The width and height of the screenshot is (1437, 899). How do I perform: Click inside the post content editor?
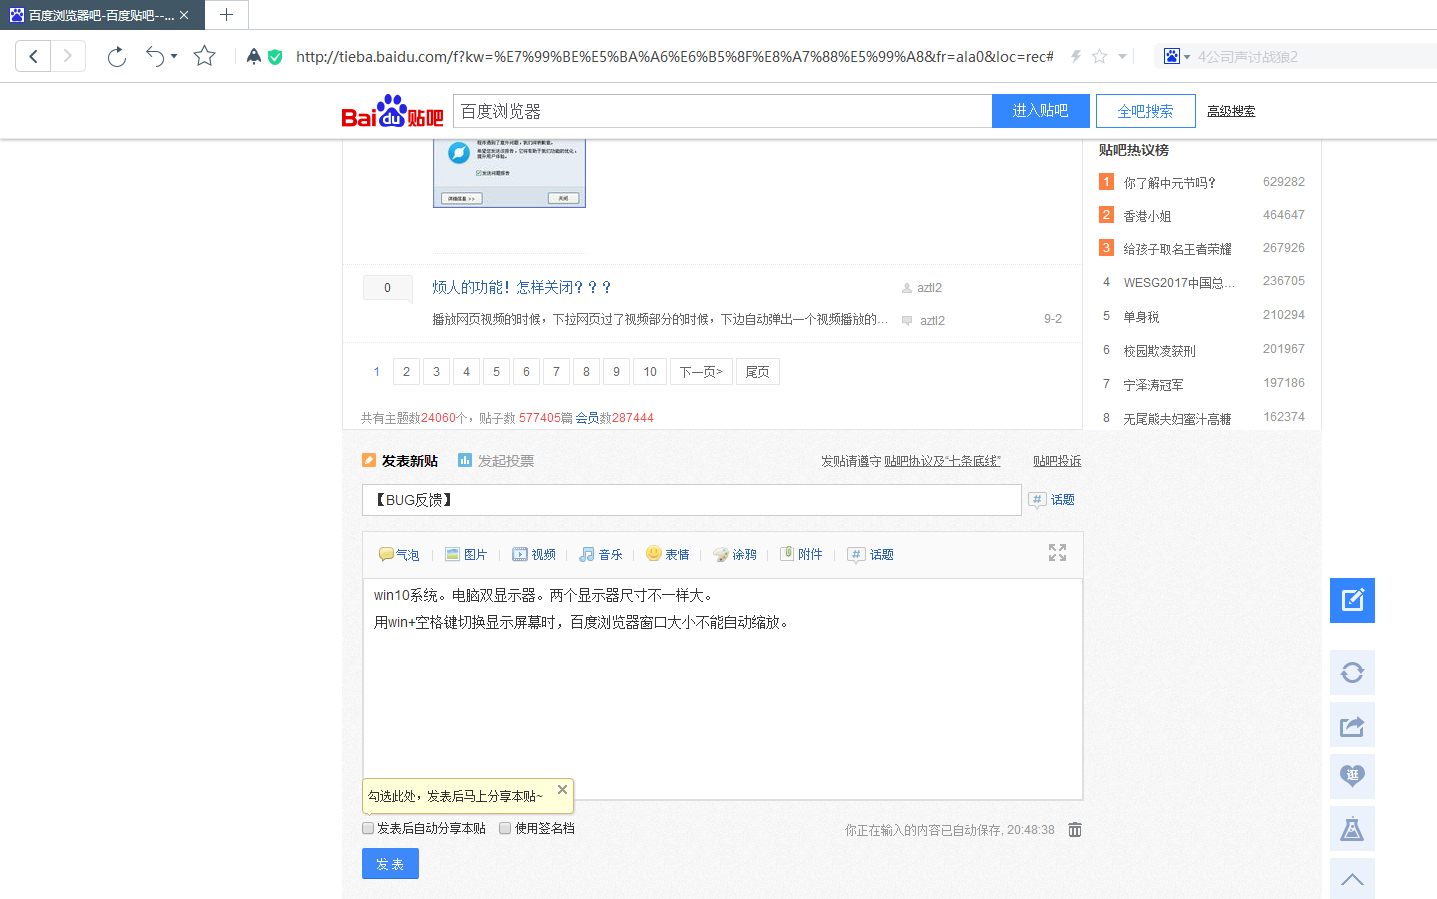(x=722, y=689)
